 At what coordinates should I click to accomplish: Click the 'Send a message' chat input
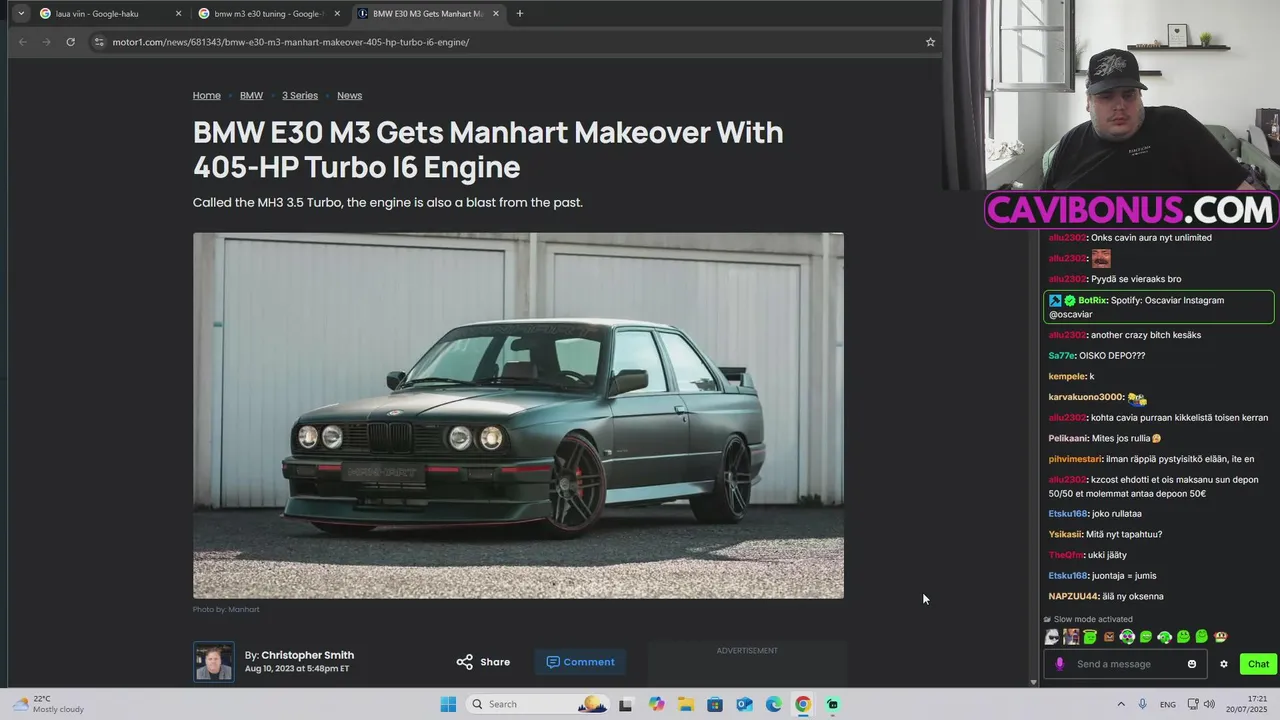click(x=1127, y=664)
